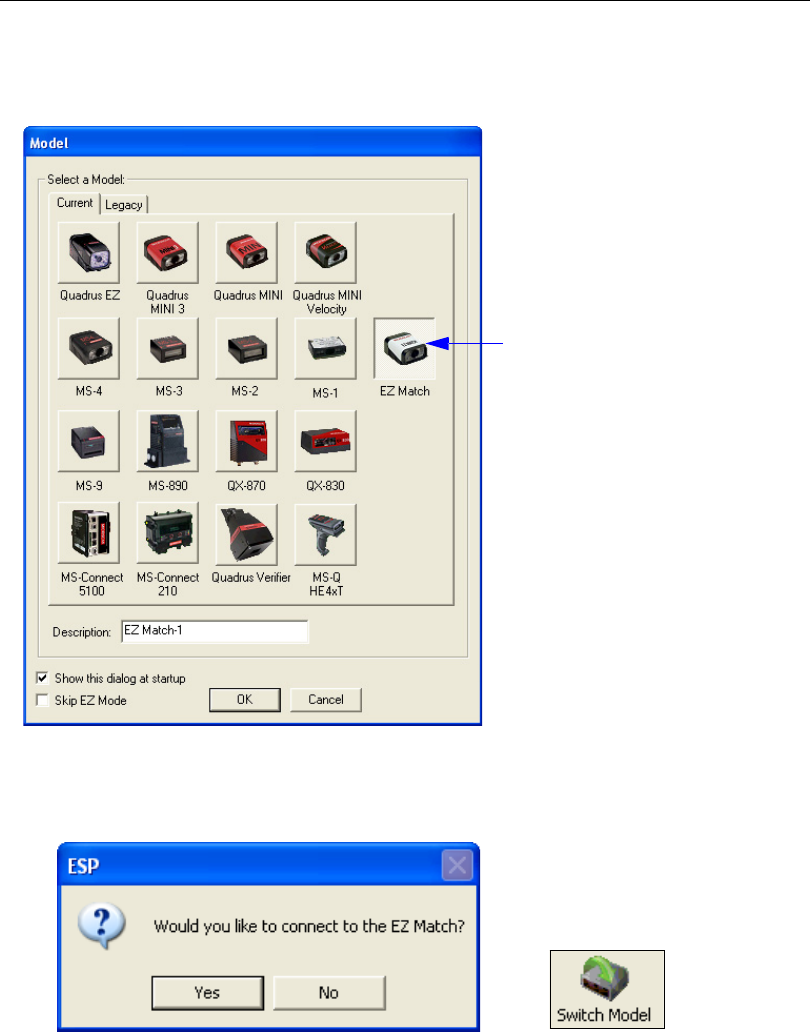810x1032 pixels.
Task: Switch to the Legacy tab
Action: 124,205
